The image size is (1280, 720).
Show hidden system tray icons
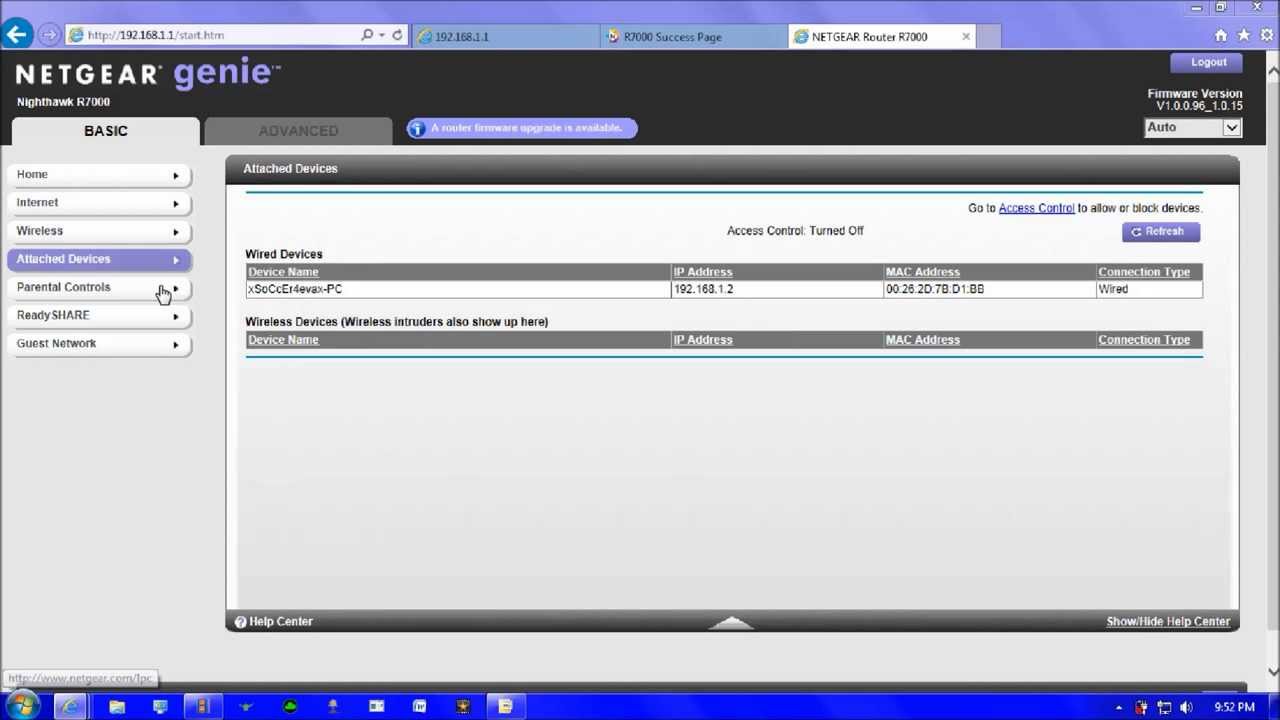click(x=1119, y=708)
